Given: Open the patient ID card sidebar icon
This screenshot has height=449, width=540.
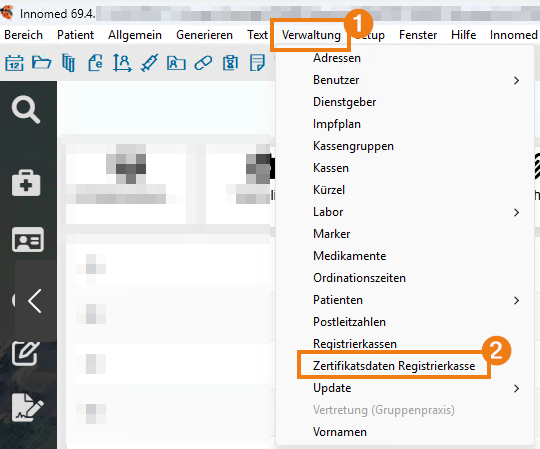Looking at the screenshot, I should 28,240.
